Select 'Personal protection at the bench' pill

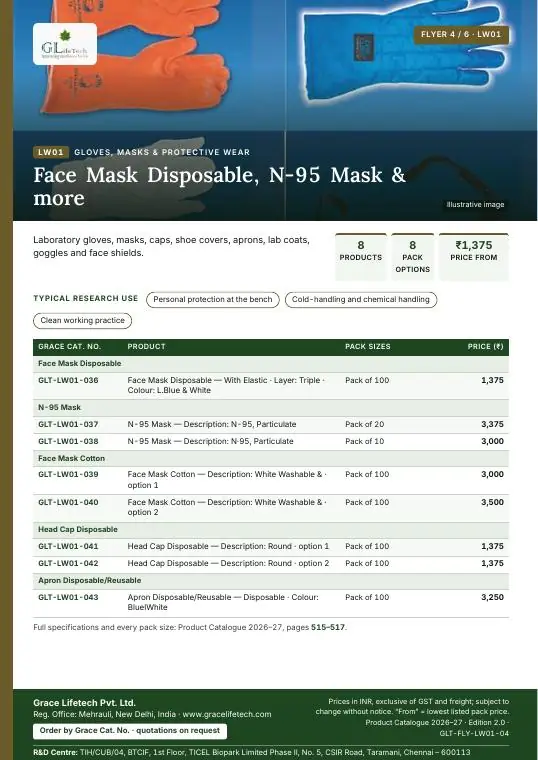click(213, 300)
